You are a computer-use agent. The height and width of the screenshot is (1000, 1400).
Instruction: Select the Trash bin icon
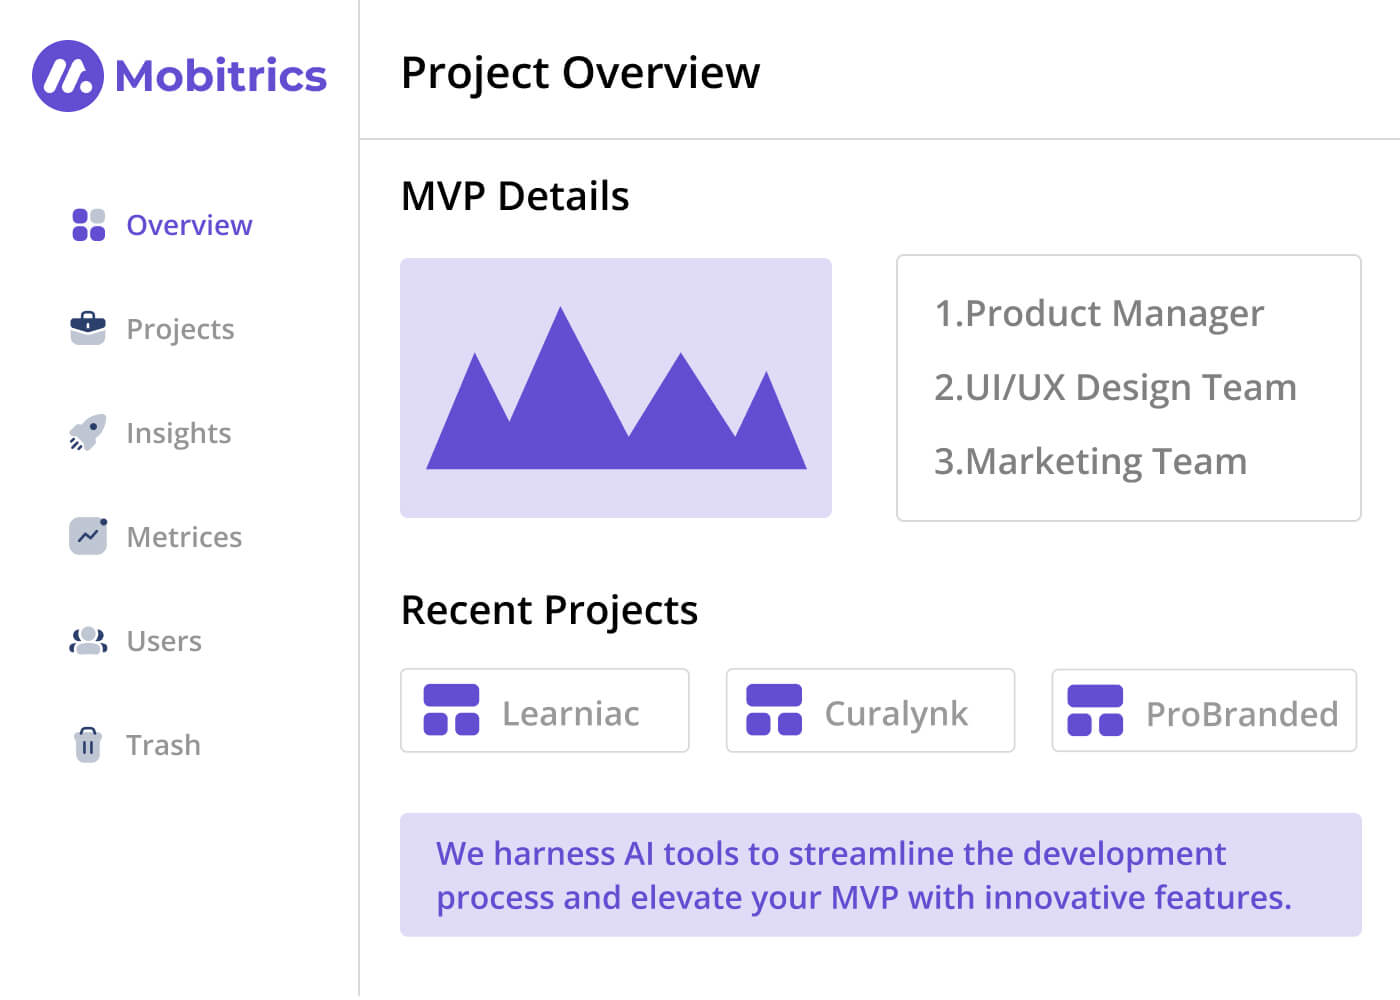(x=88, y=744)
